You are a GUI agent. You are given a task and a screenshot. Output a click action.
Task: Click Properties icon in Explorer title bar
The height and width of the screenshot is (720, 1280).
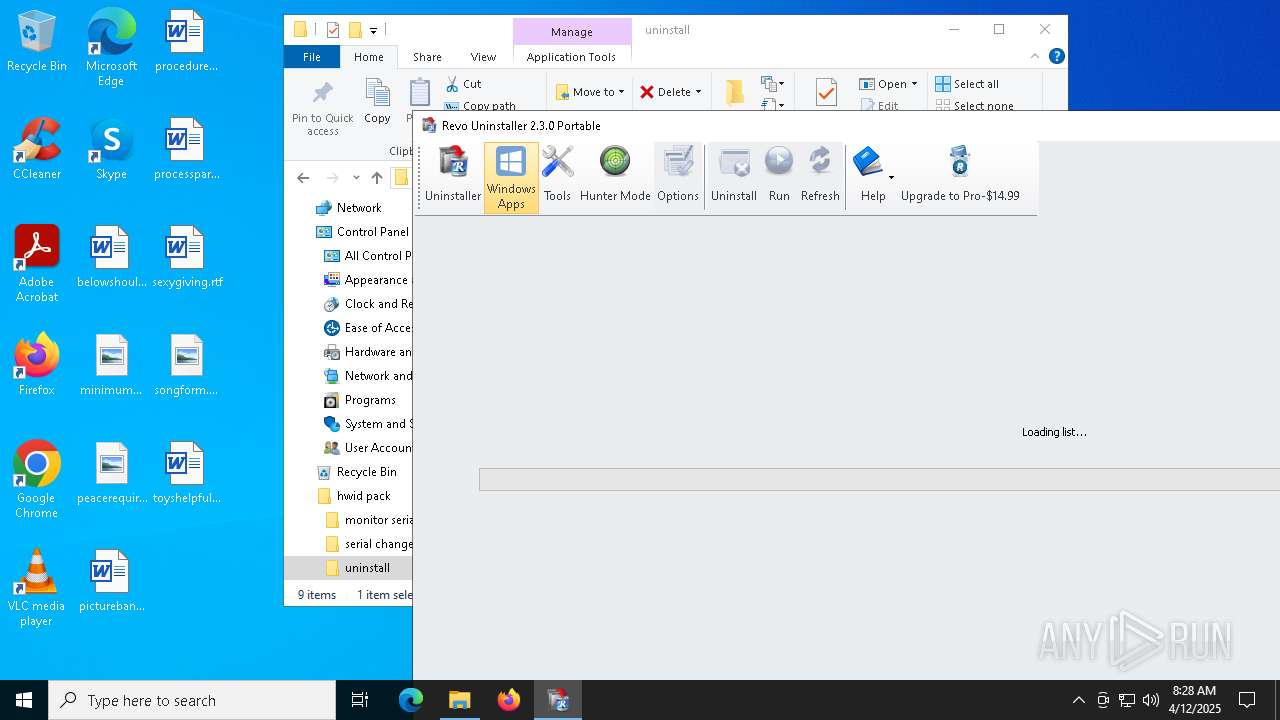(333, 30)
